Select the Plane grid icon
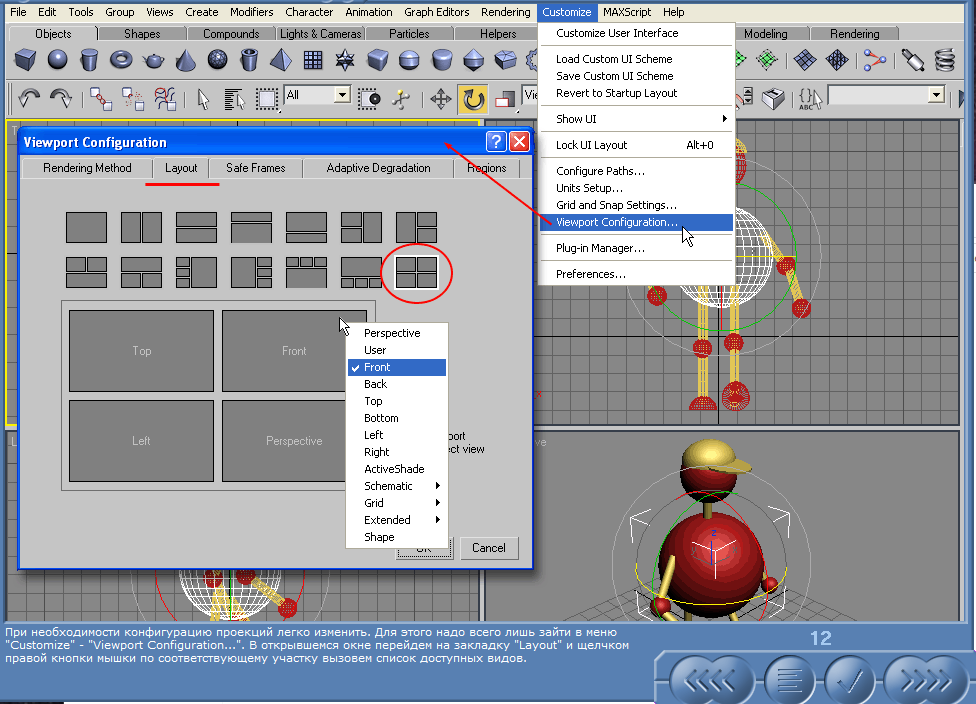This screenshot has height=704, width=976. pyautogui.click(x=313, y=60)
